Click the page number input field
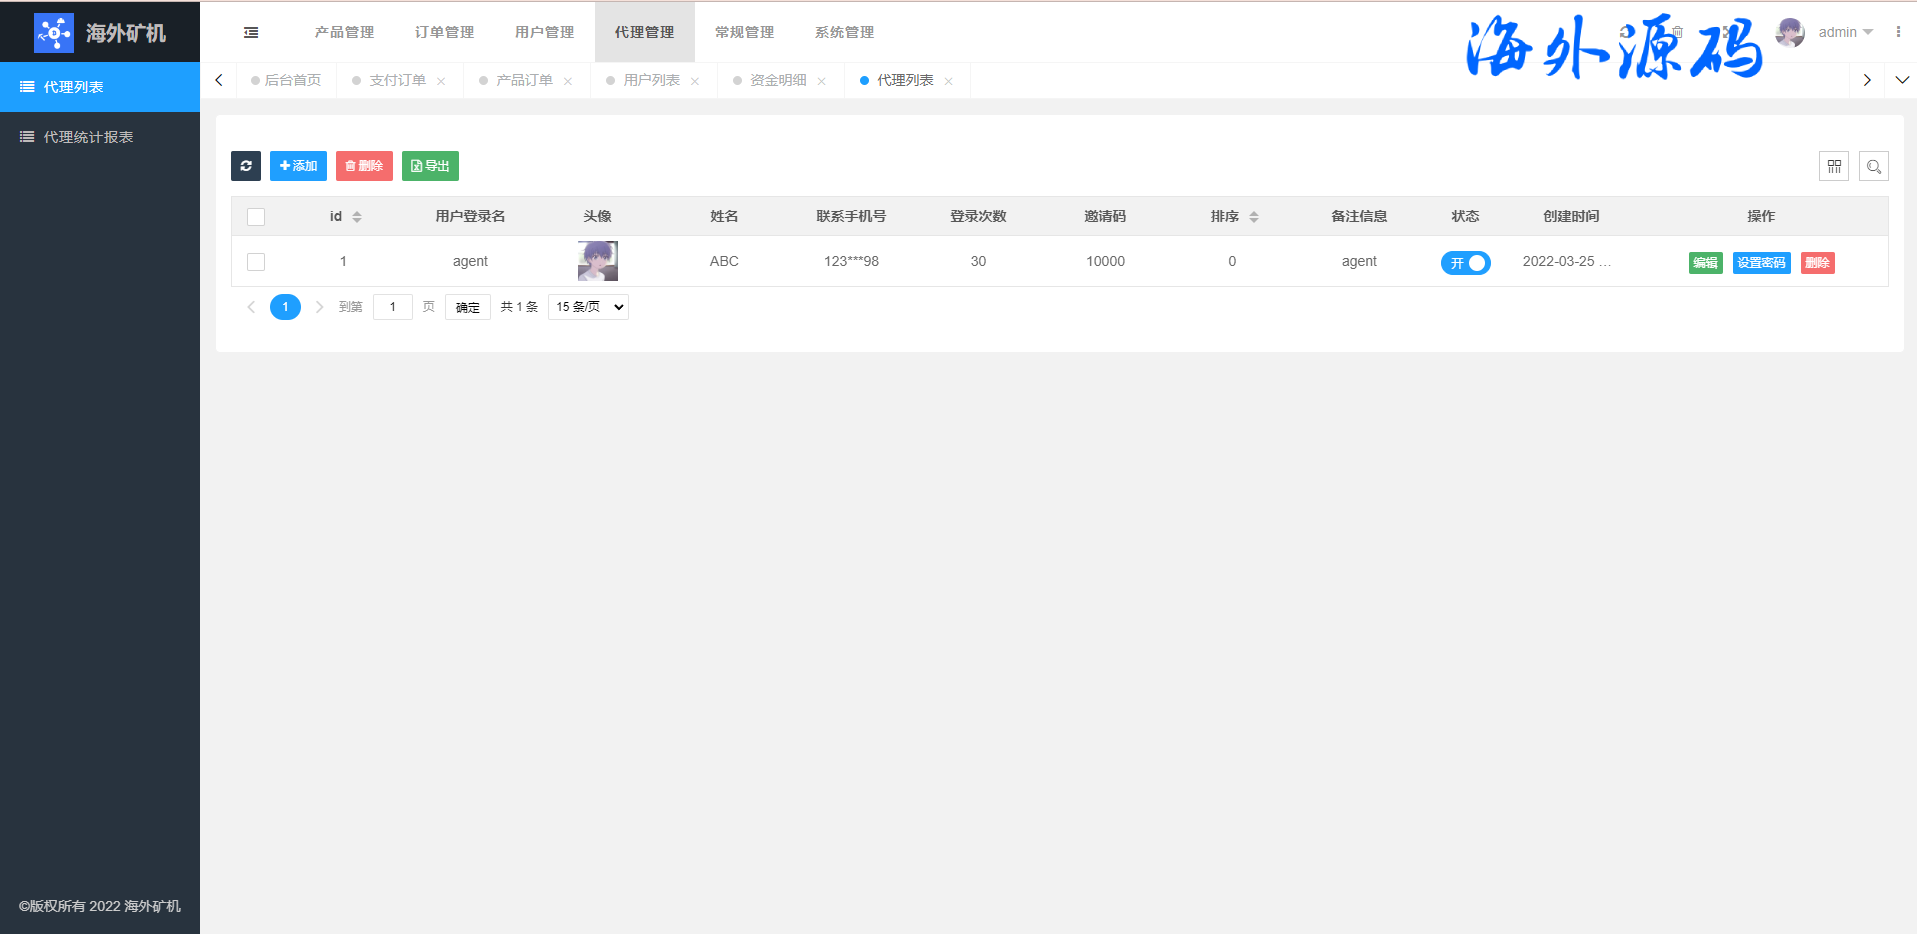This screenshot has width=1917, height=934. pyautogui.click(x=393, y=307)
